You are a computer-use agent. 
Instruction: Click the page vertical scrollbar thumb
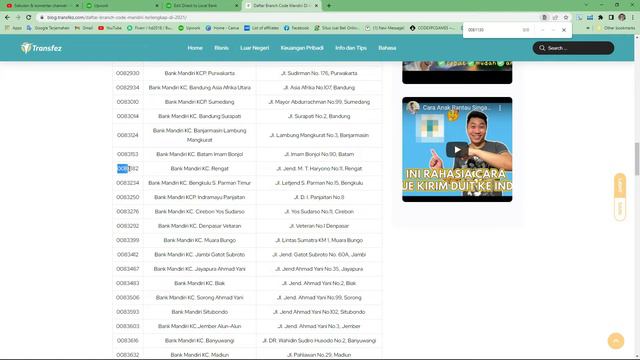point(637,159)
